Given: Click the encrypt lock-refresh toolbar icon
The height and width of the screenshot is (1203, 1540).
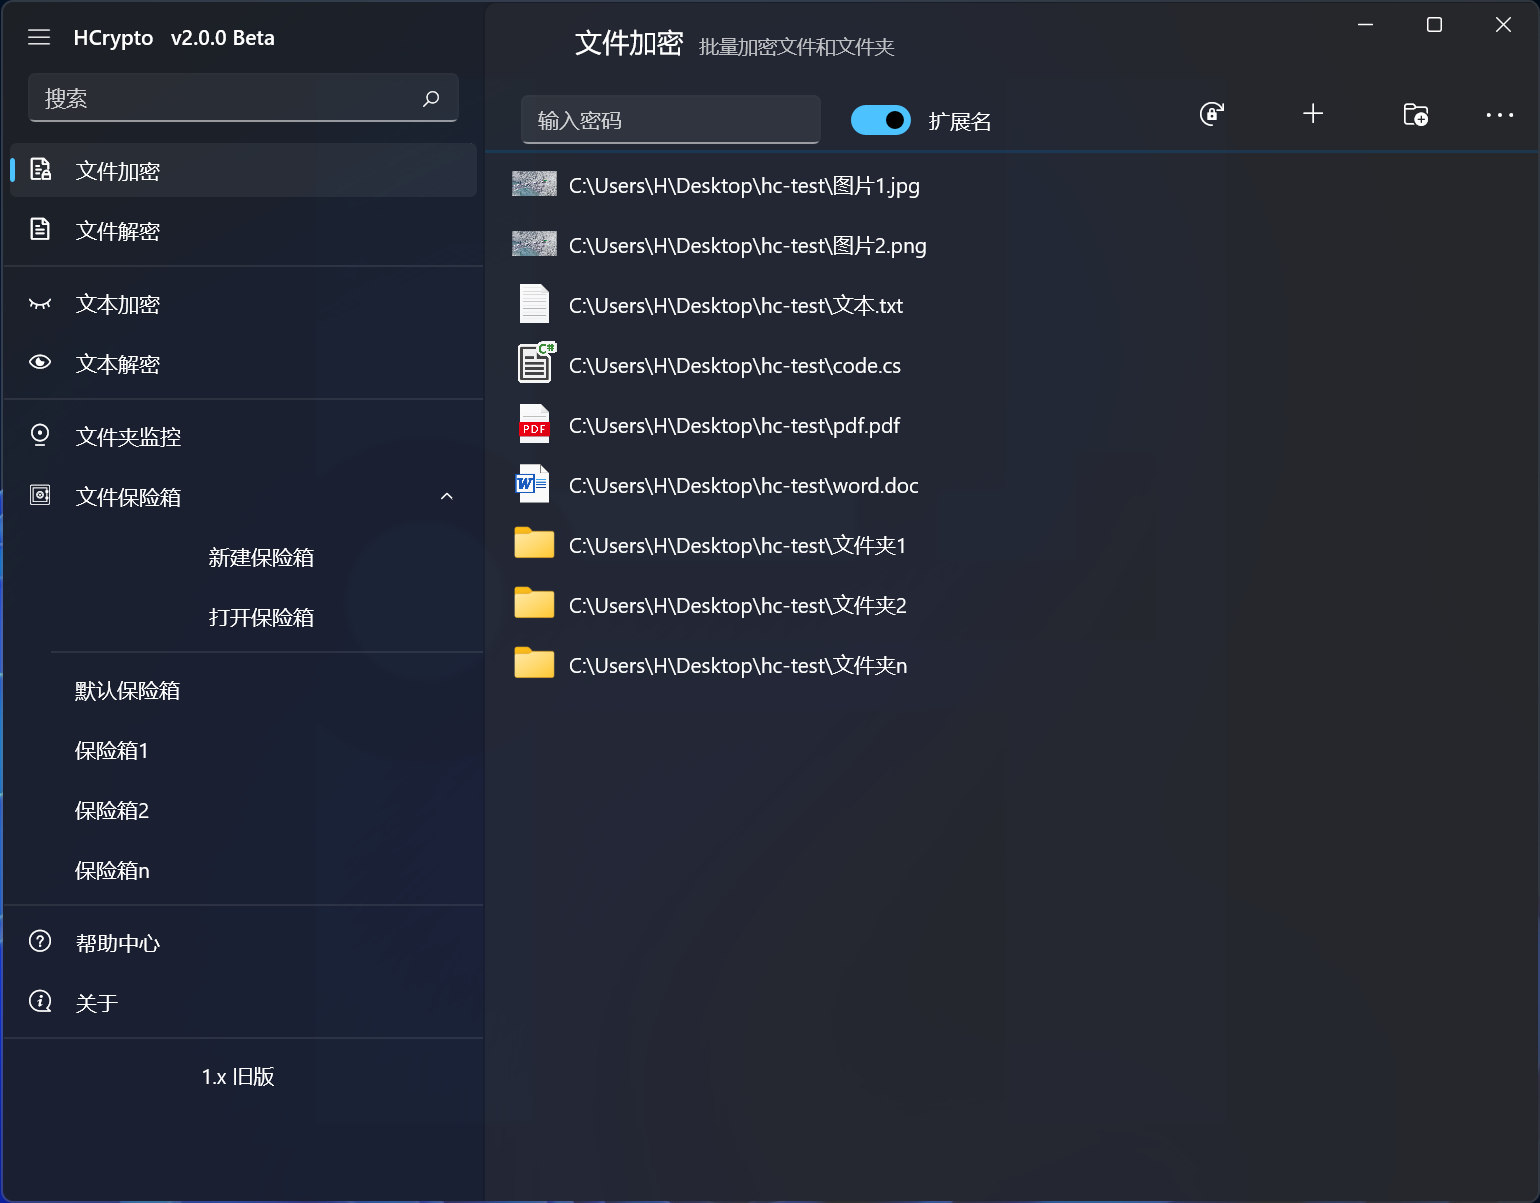Looking at the screenshot, I should point(1212,114).
